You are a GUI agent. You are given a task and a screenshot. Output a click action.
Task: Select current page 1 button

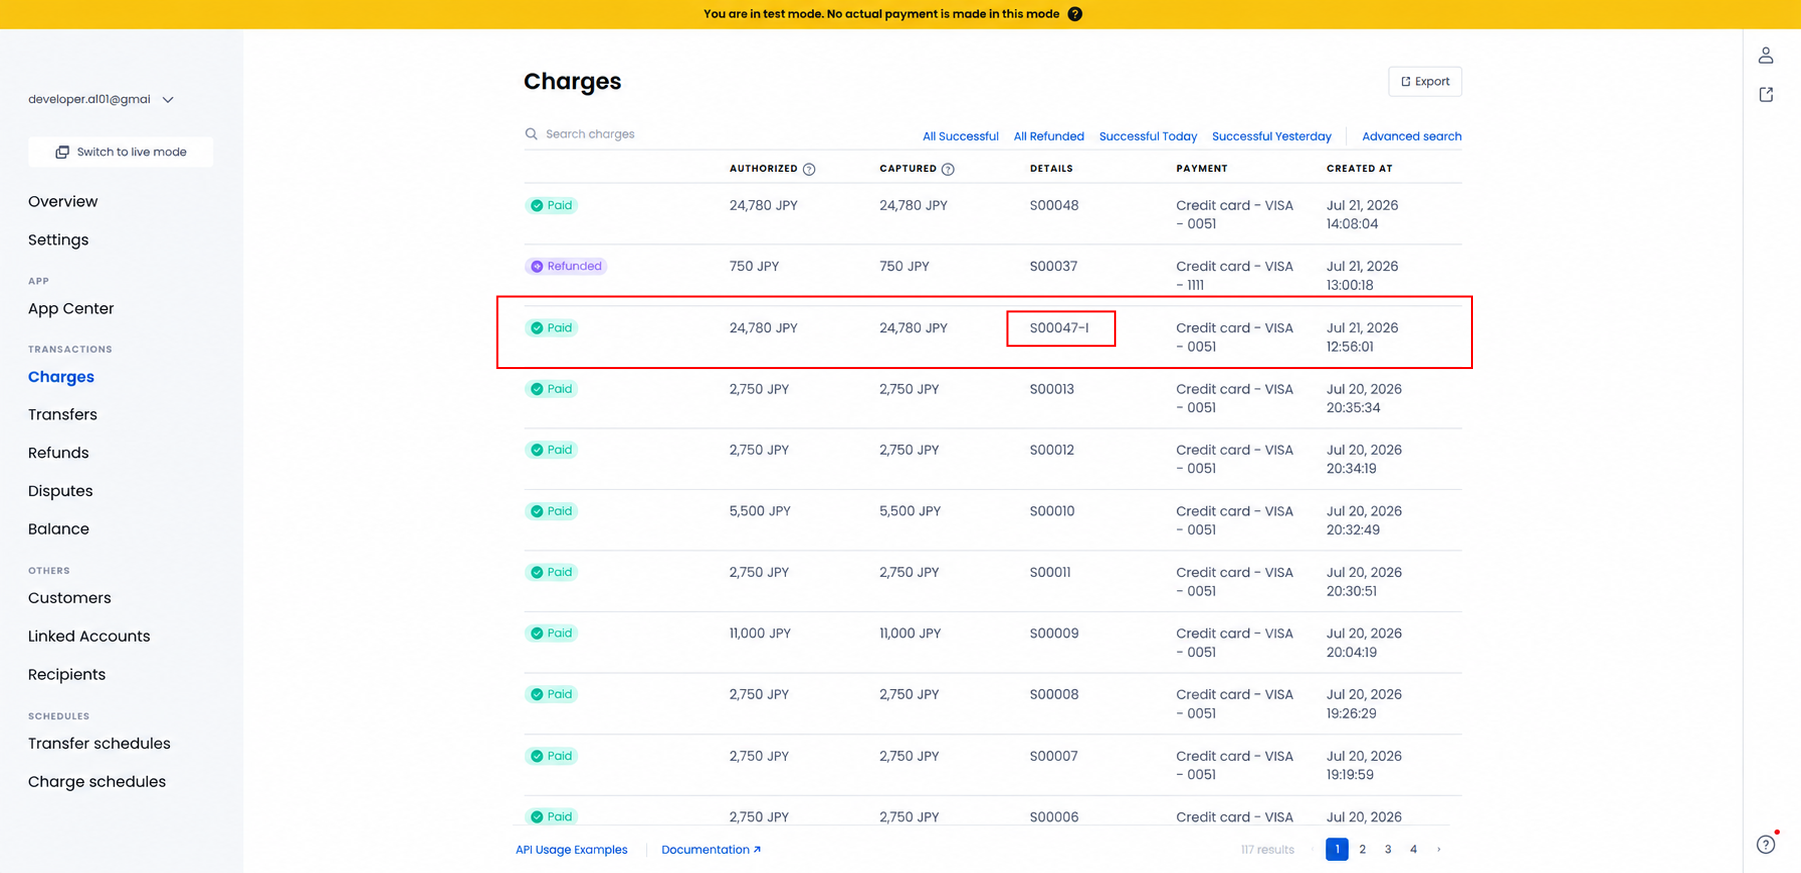point(1337,849)
